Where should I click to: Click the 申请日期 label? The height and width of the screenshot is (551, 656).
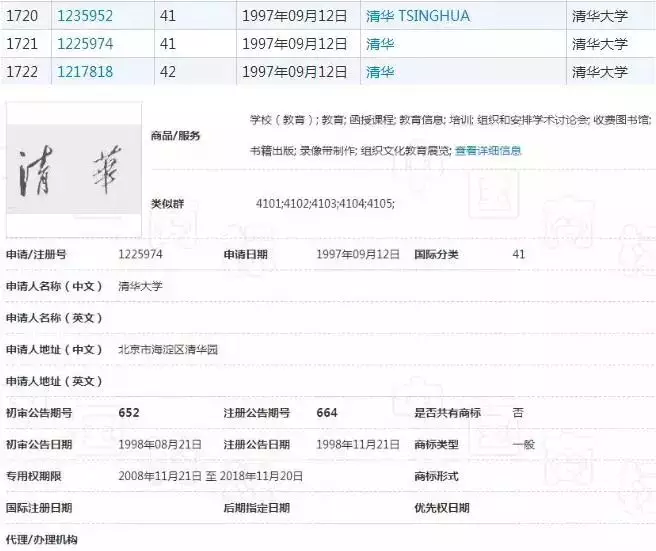246,254
